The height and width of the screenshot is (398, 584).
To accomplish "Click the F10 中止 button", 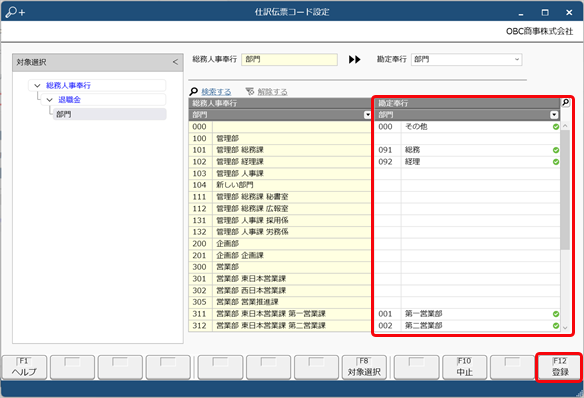I will 464,367.
